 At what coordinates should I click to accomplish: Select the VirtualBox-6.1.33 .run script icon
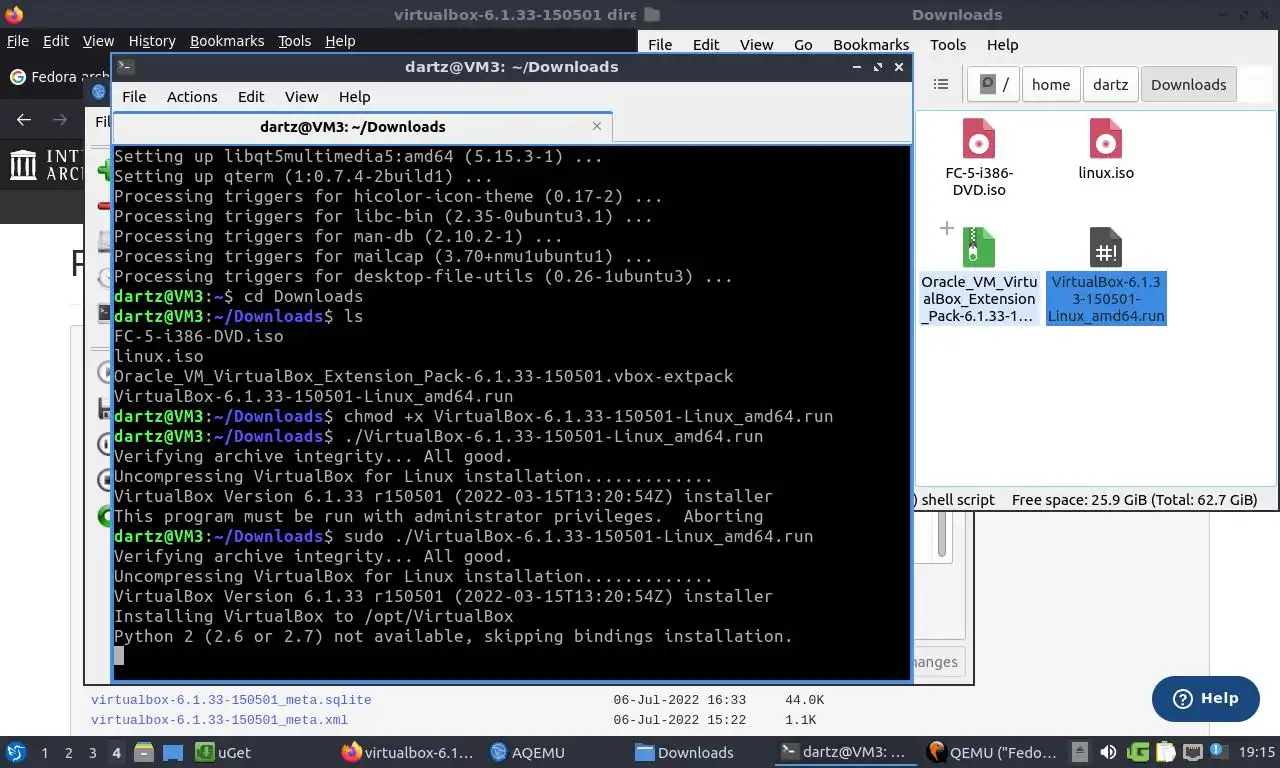pyautogui.click(x=1105, y=247)
